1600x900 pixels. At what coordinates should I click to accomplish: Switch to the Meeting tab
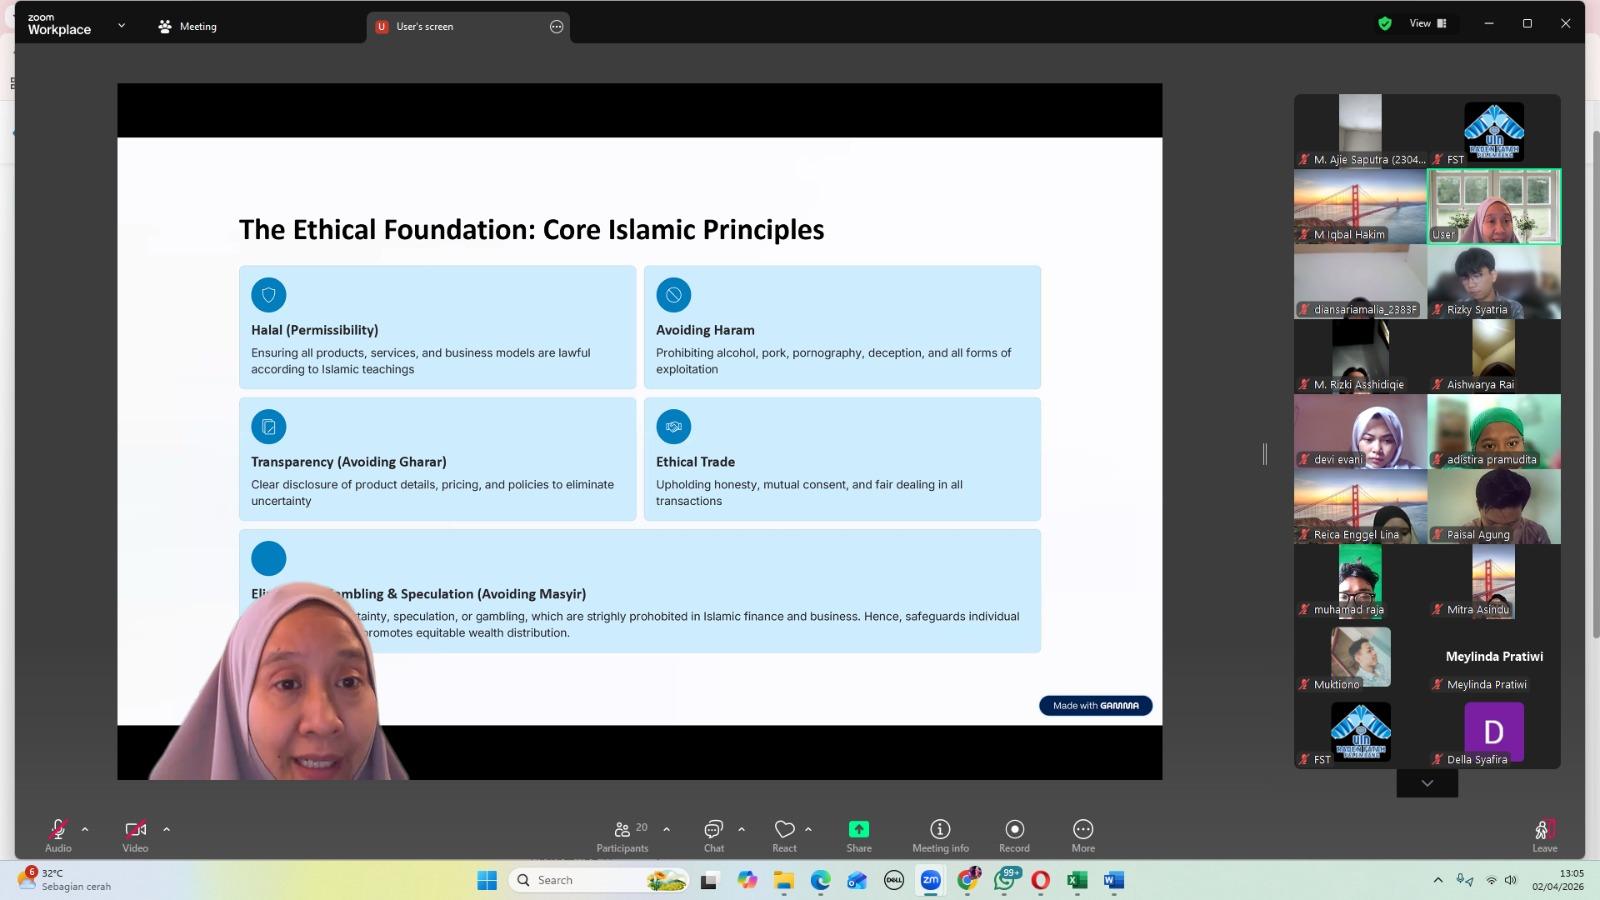tap(188, 27)
